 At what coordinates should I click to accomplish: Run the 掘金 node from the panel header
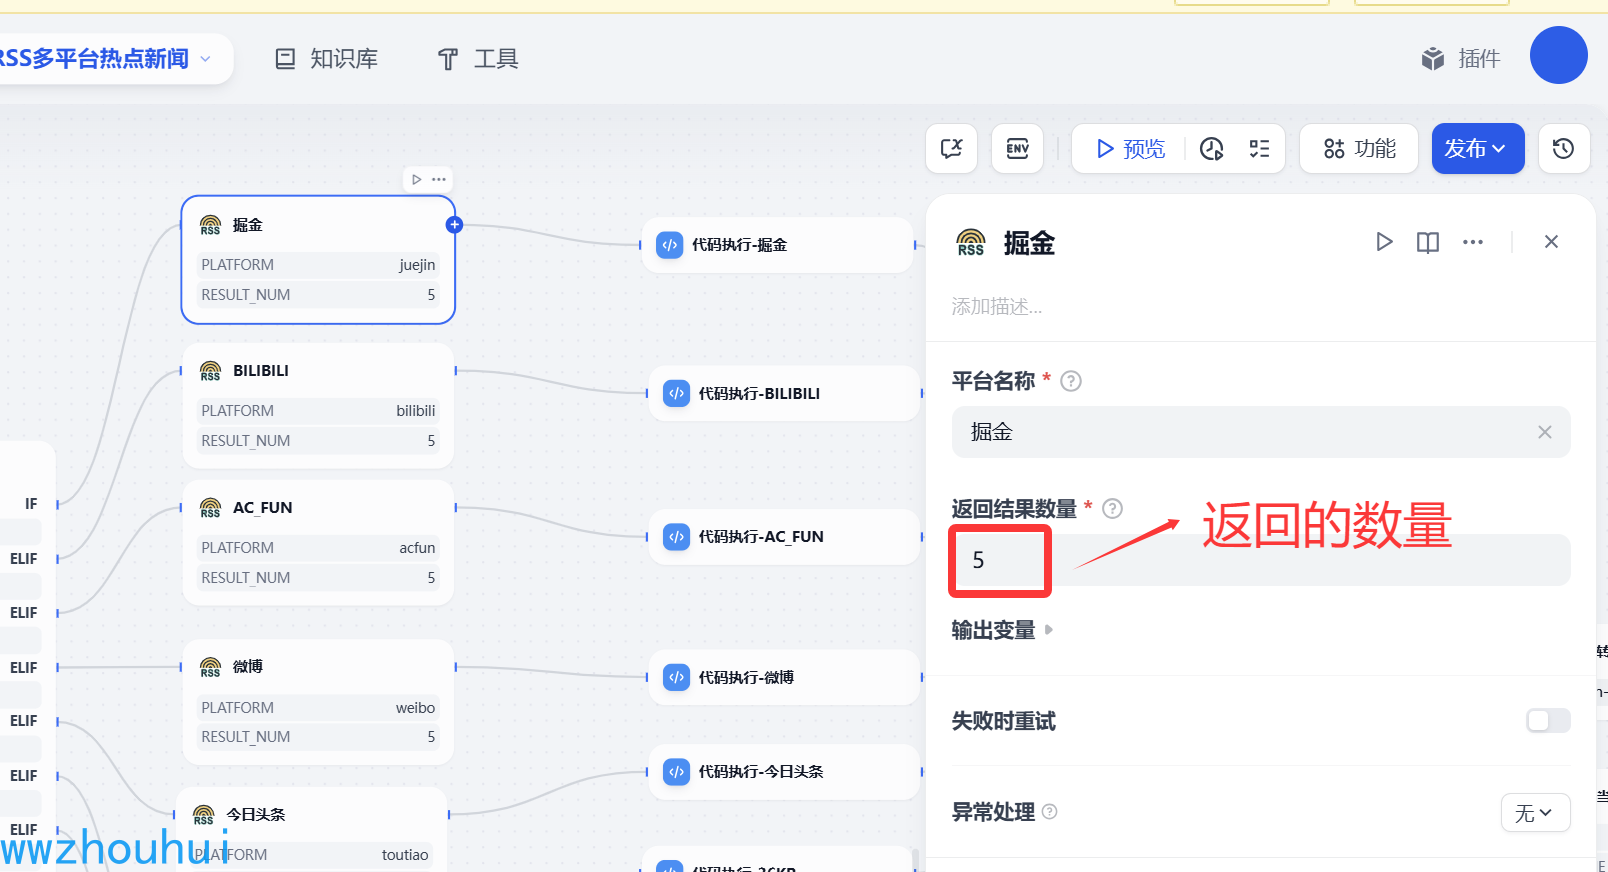pyautogui.click(x=1384, y=242)
